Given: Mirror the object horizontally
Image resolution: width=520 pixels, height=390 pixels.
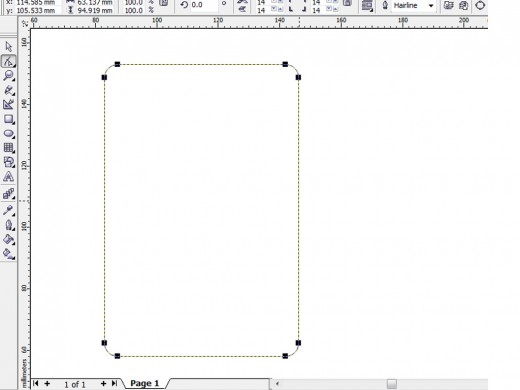Looking at the screenshot, I should point(242,2).
